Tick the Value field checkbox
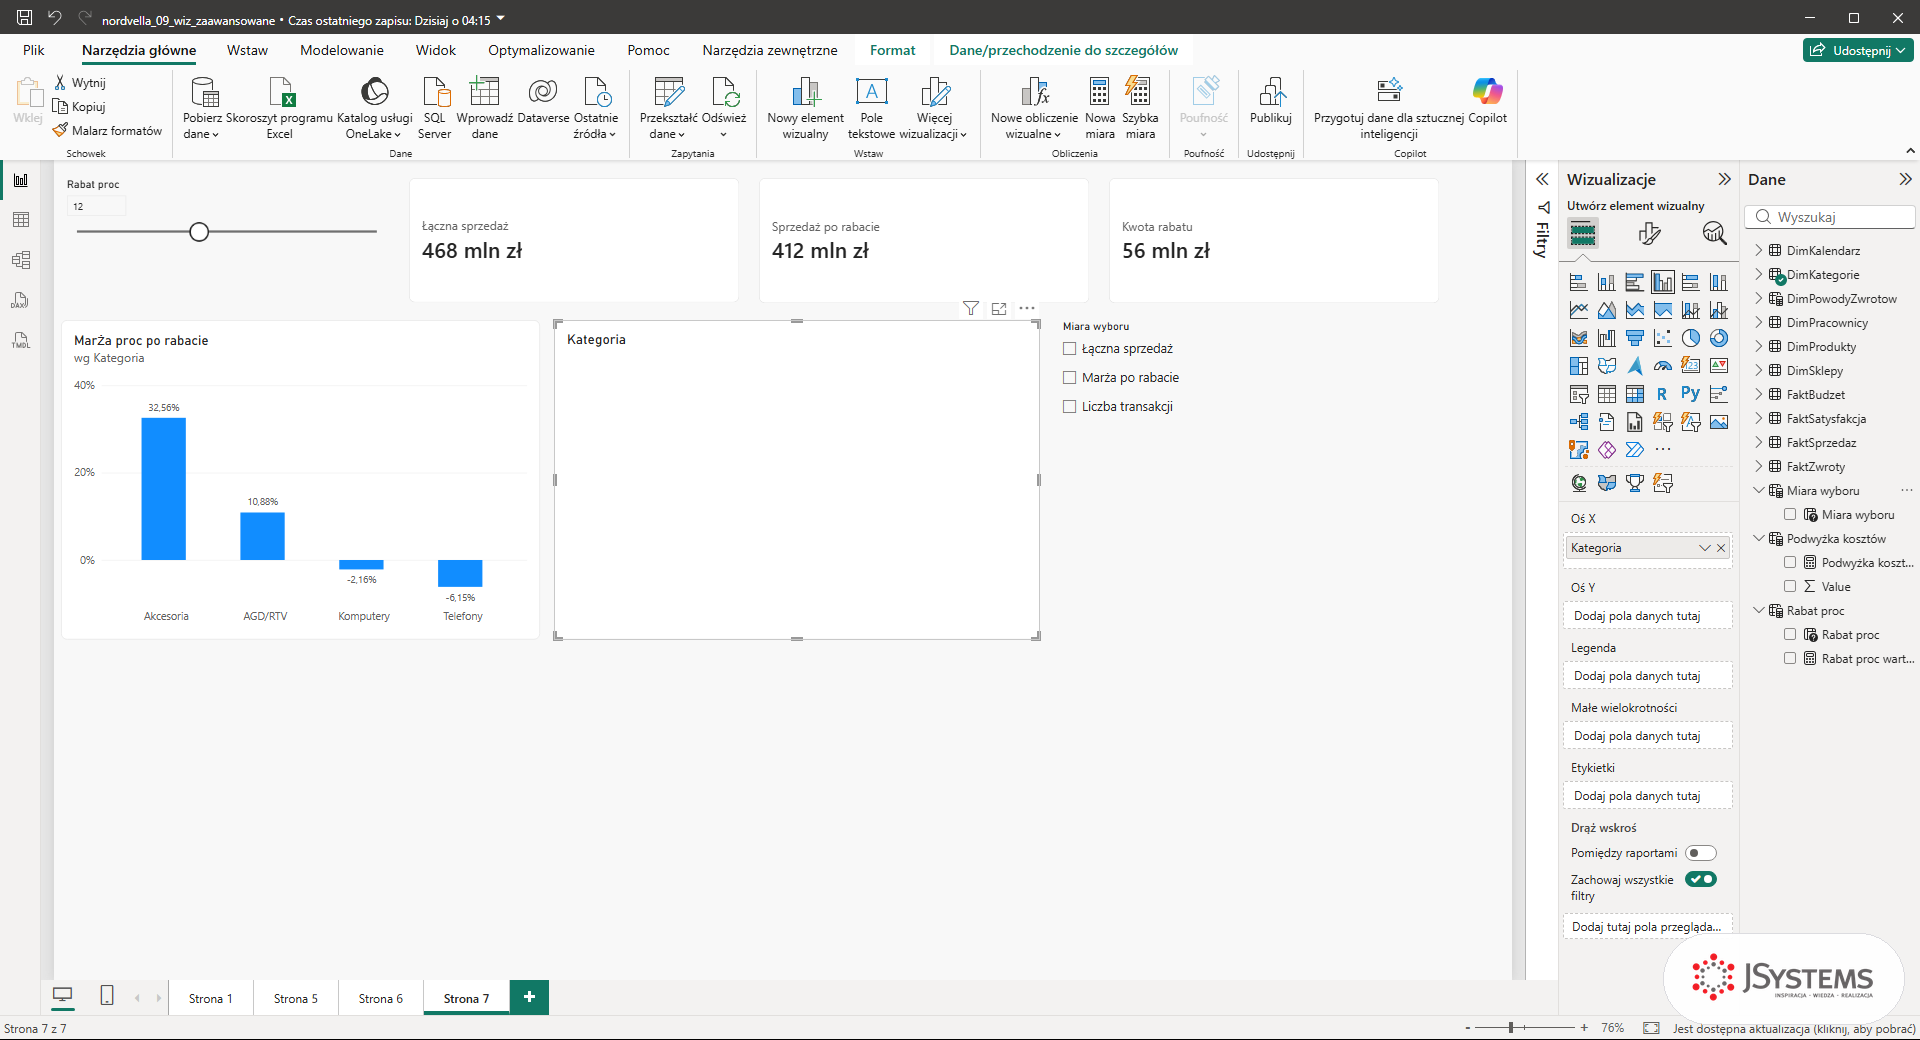 tap(1790, 587)
